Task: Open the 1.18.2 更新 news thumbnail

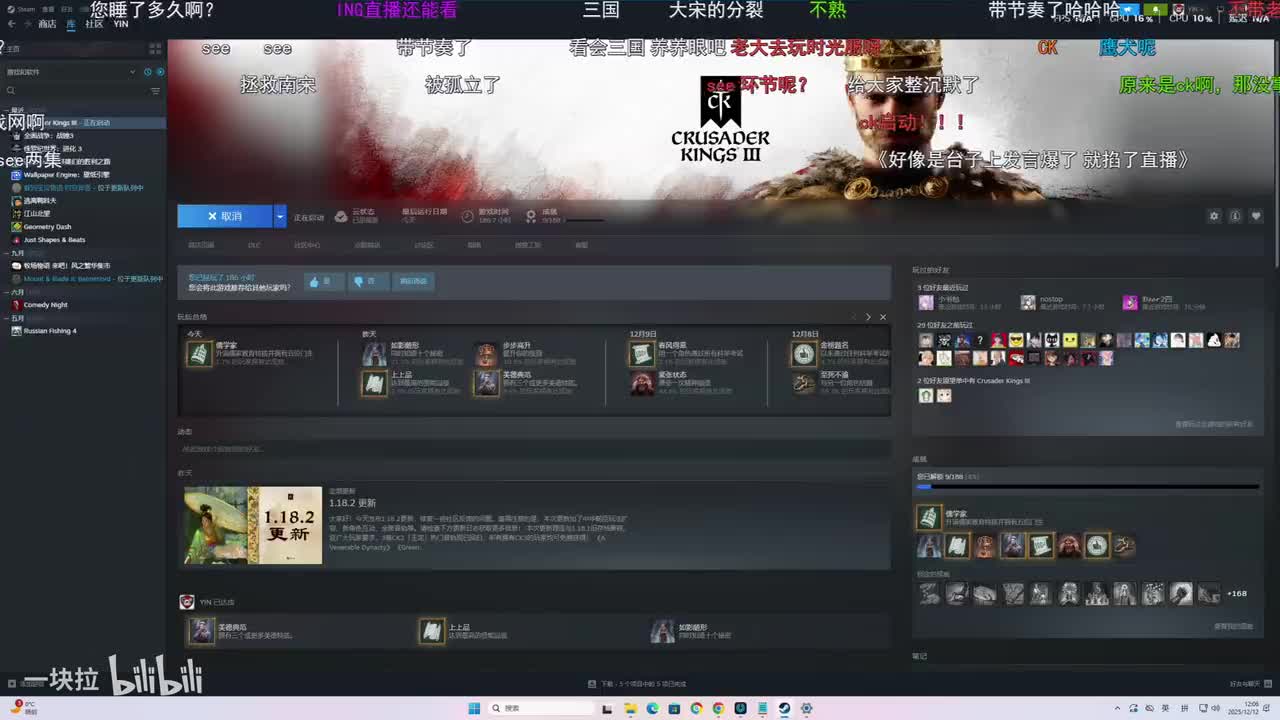Action: (x=253, y=525)
